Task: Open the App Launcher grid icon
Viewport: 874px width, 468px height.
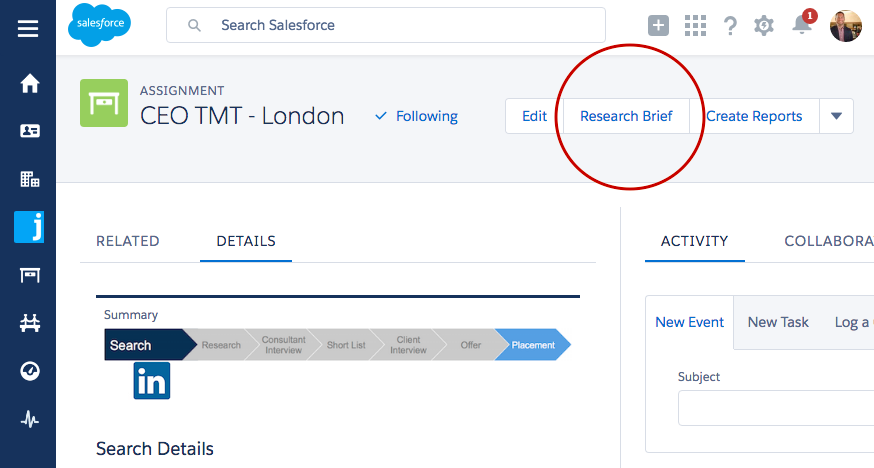Action: [x=695, y=26]
